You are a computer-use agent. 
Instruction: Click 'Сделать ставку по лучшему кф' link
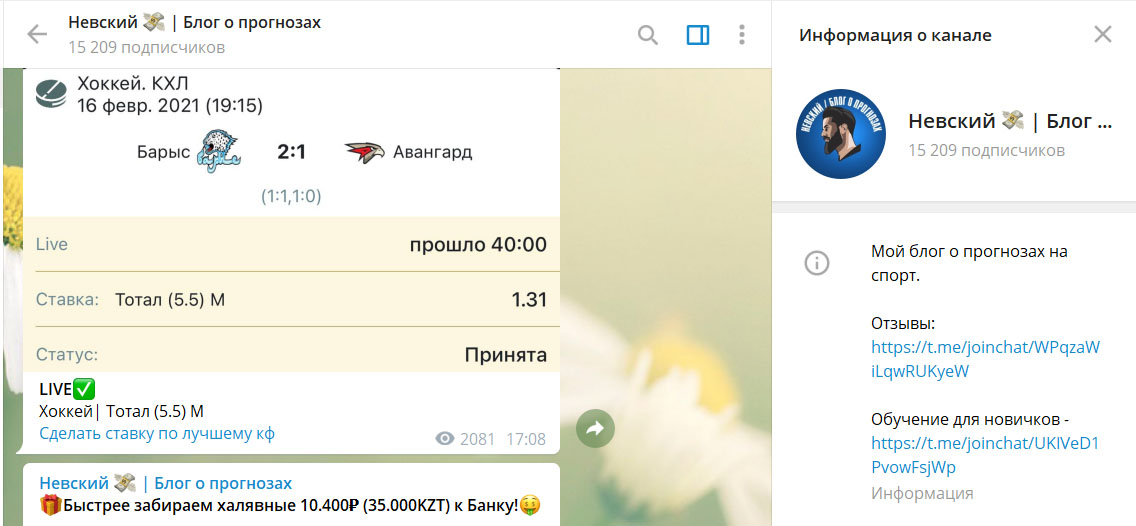tap(157, 434)
